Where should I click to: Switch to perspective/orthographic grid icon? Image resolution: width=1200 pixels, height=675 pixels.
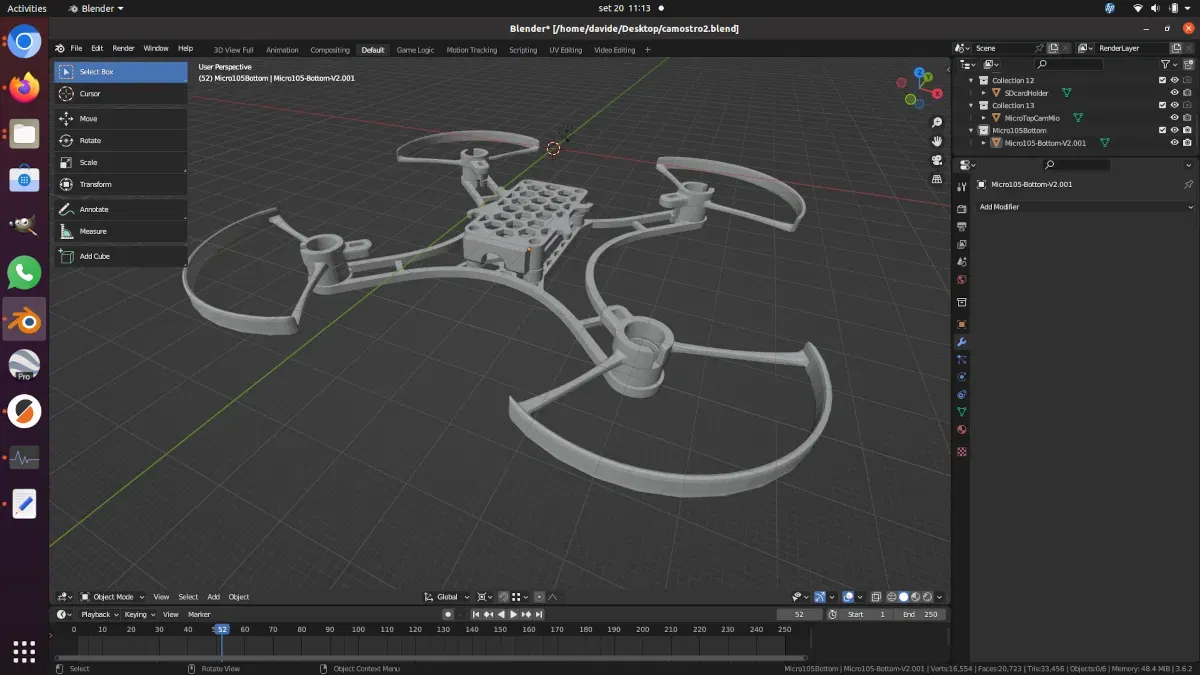point(937,179)
